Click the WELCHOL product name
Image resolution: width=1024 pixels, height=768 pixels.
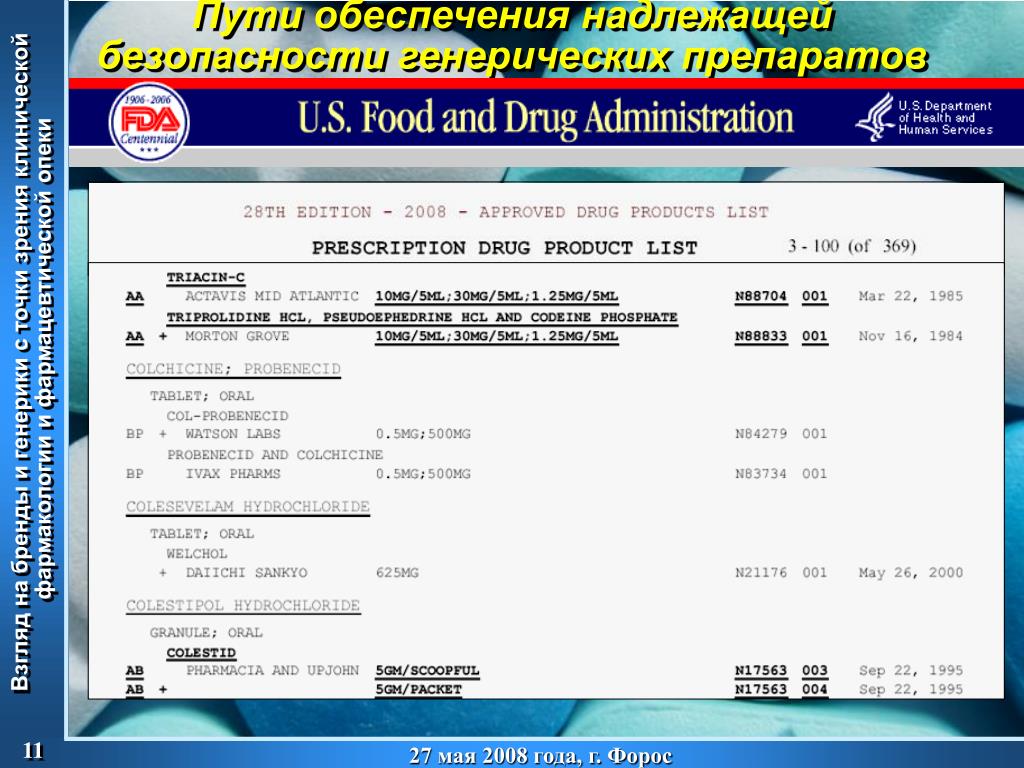(197, 554)
